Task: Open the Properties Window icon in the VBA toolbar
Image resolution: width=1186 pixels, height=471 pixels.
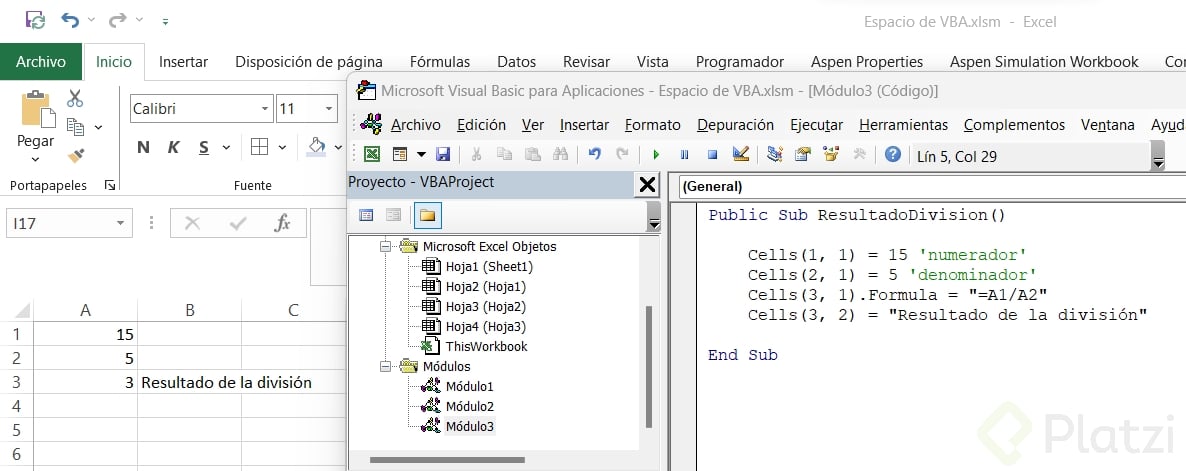Action: [x=803, y=155]
